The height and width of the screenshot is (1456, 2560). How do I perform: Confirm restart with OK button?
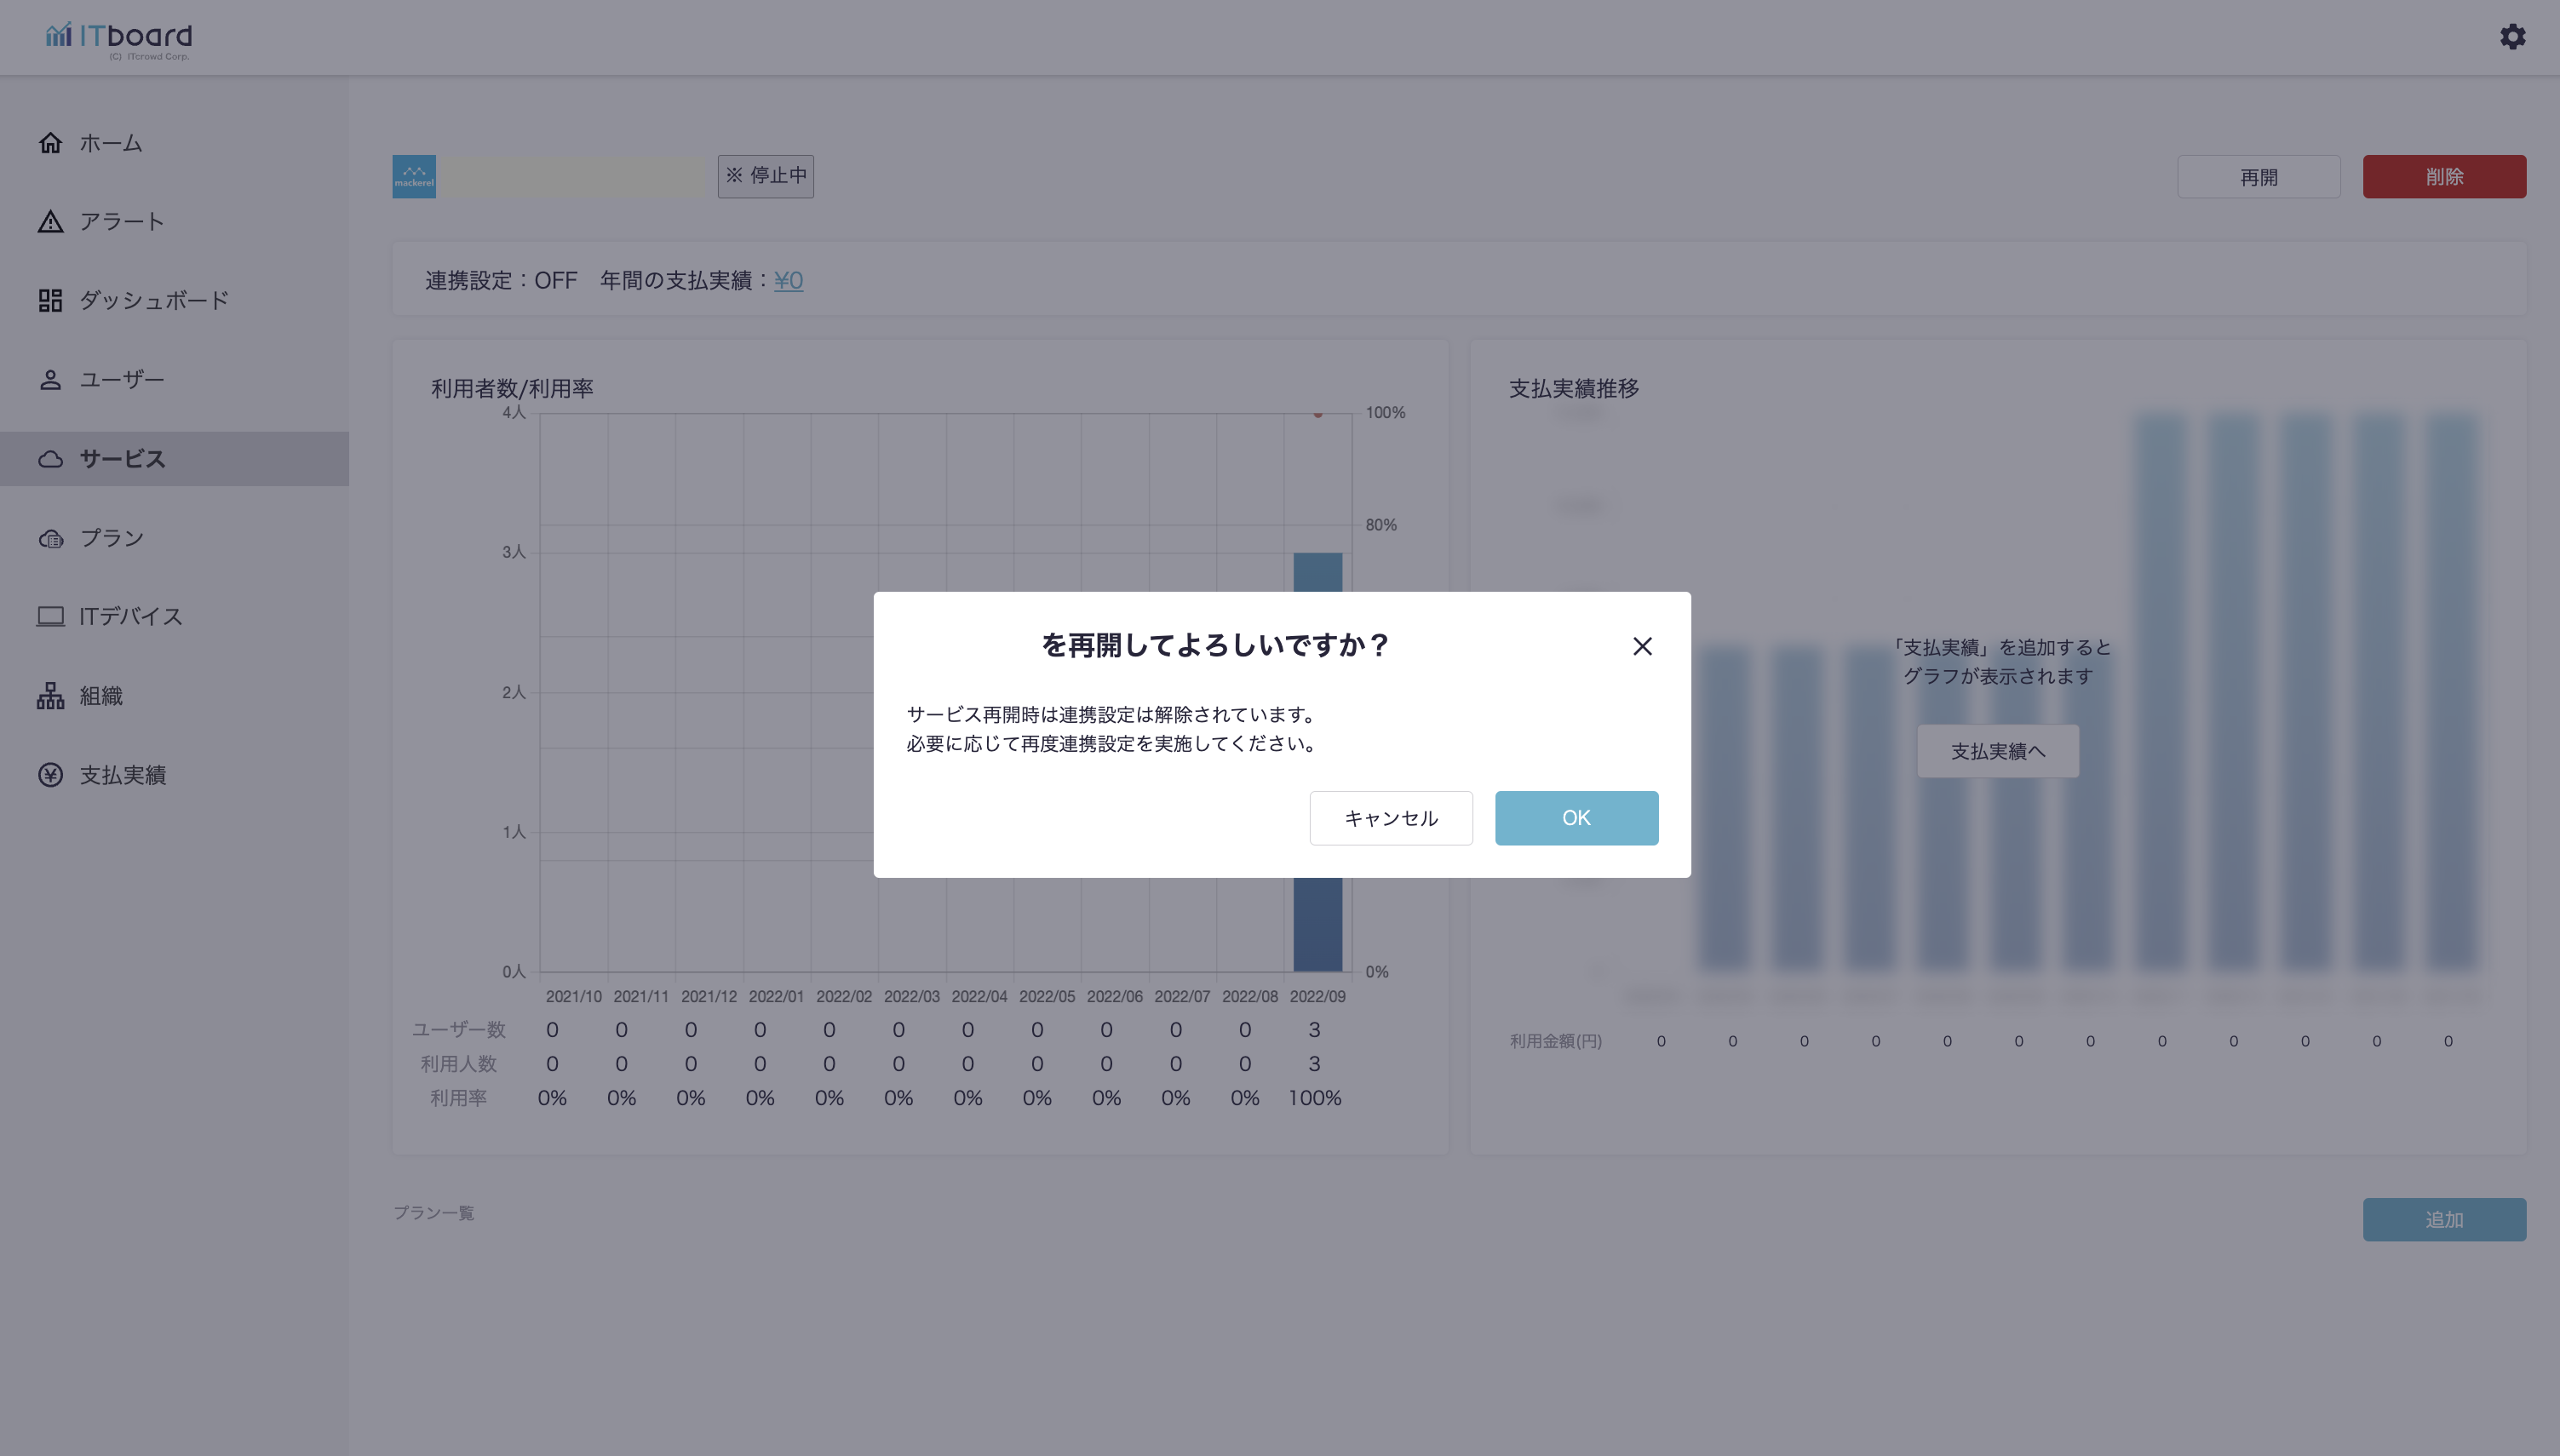click(x=1576, y=818)
